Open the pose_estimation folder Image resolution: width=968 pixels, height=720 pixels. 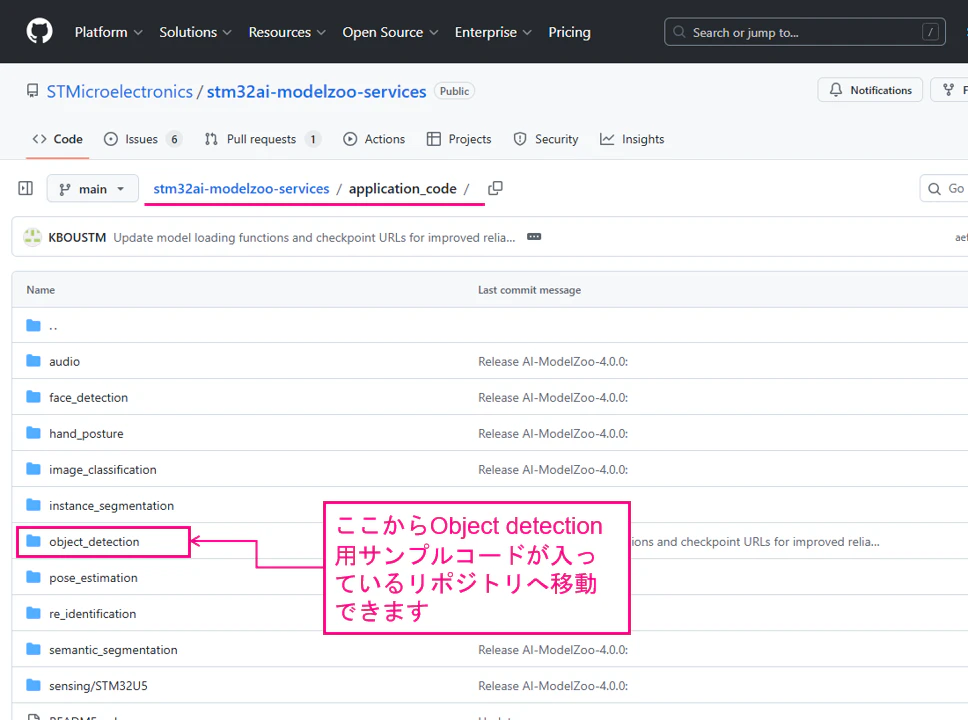pos(94,578)
